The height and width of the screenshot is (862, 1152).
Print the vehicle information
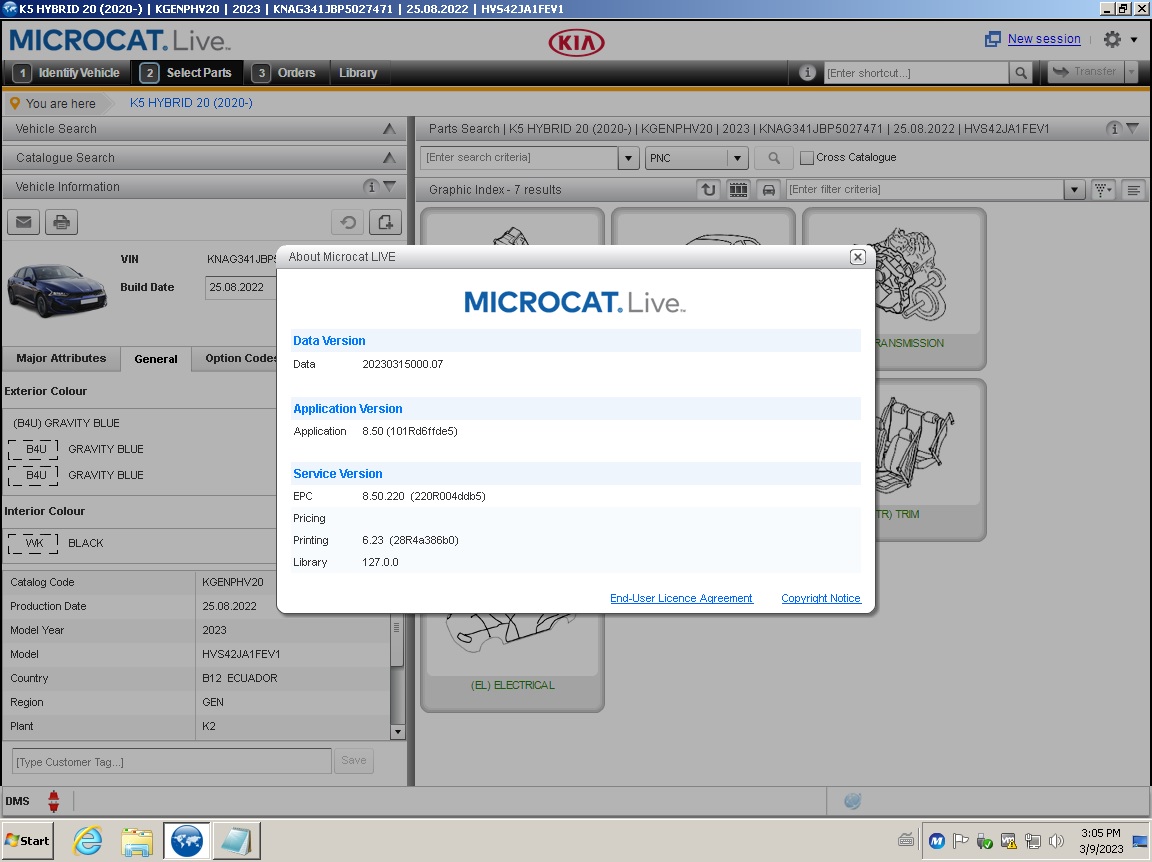pyautogui.click(x=61, y=222)
